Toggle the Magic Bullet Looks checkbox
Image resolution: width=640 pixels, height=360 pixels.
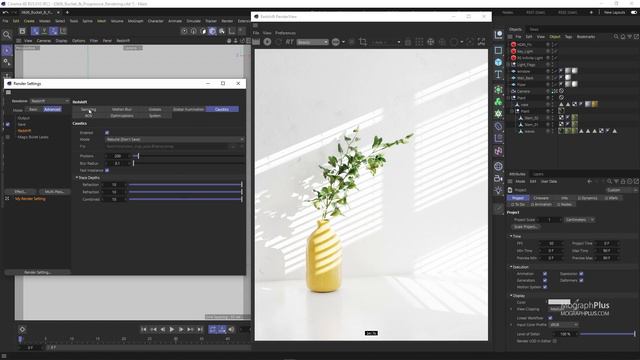[8, 137]
